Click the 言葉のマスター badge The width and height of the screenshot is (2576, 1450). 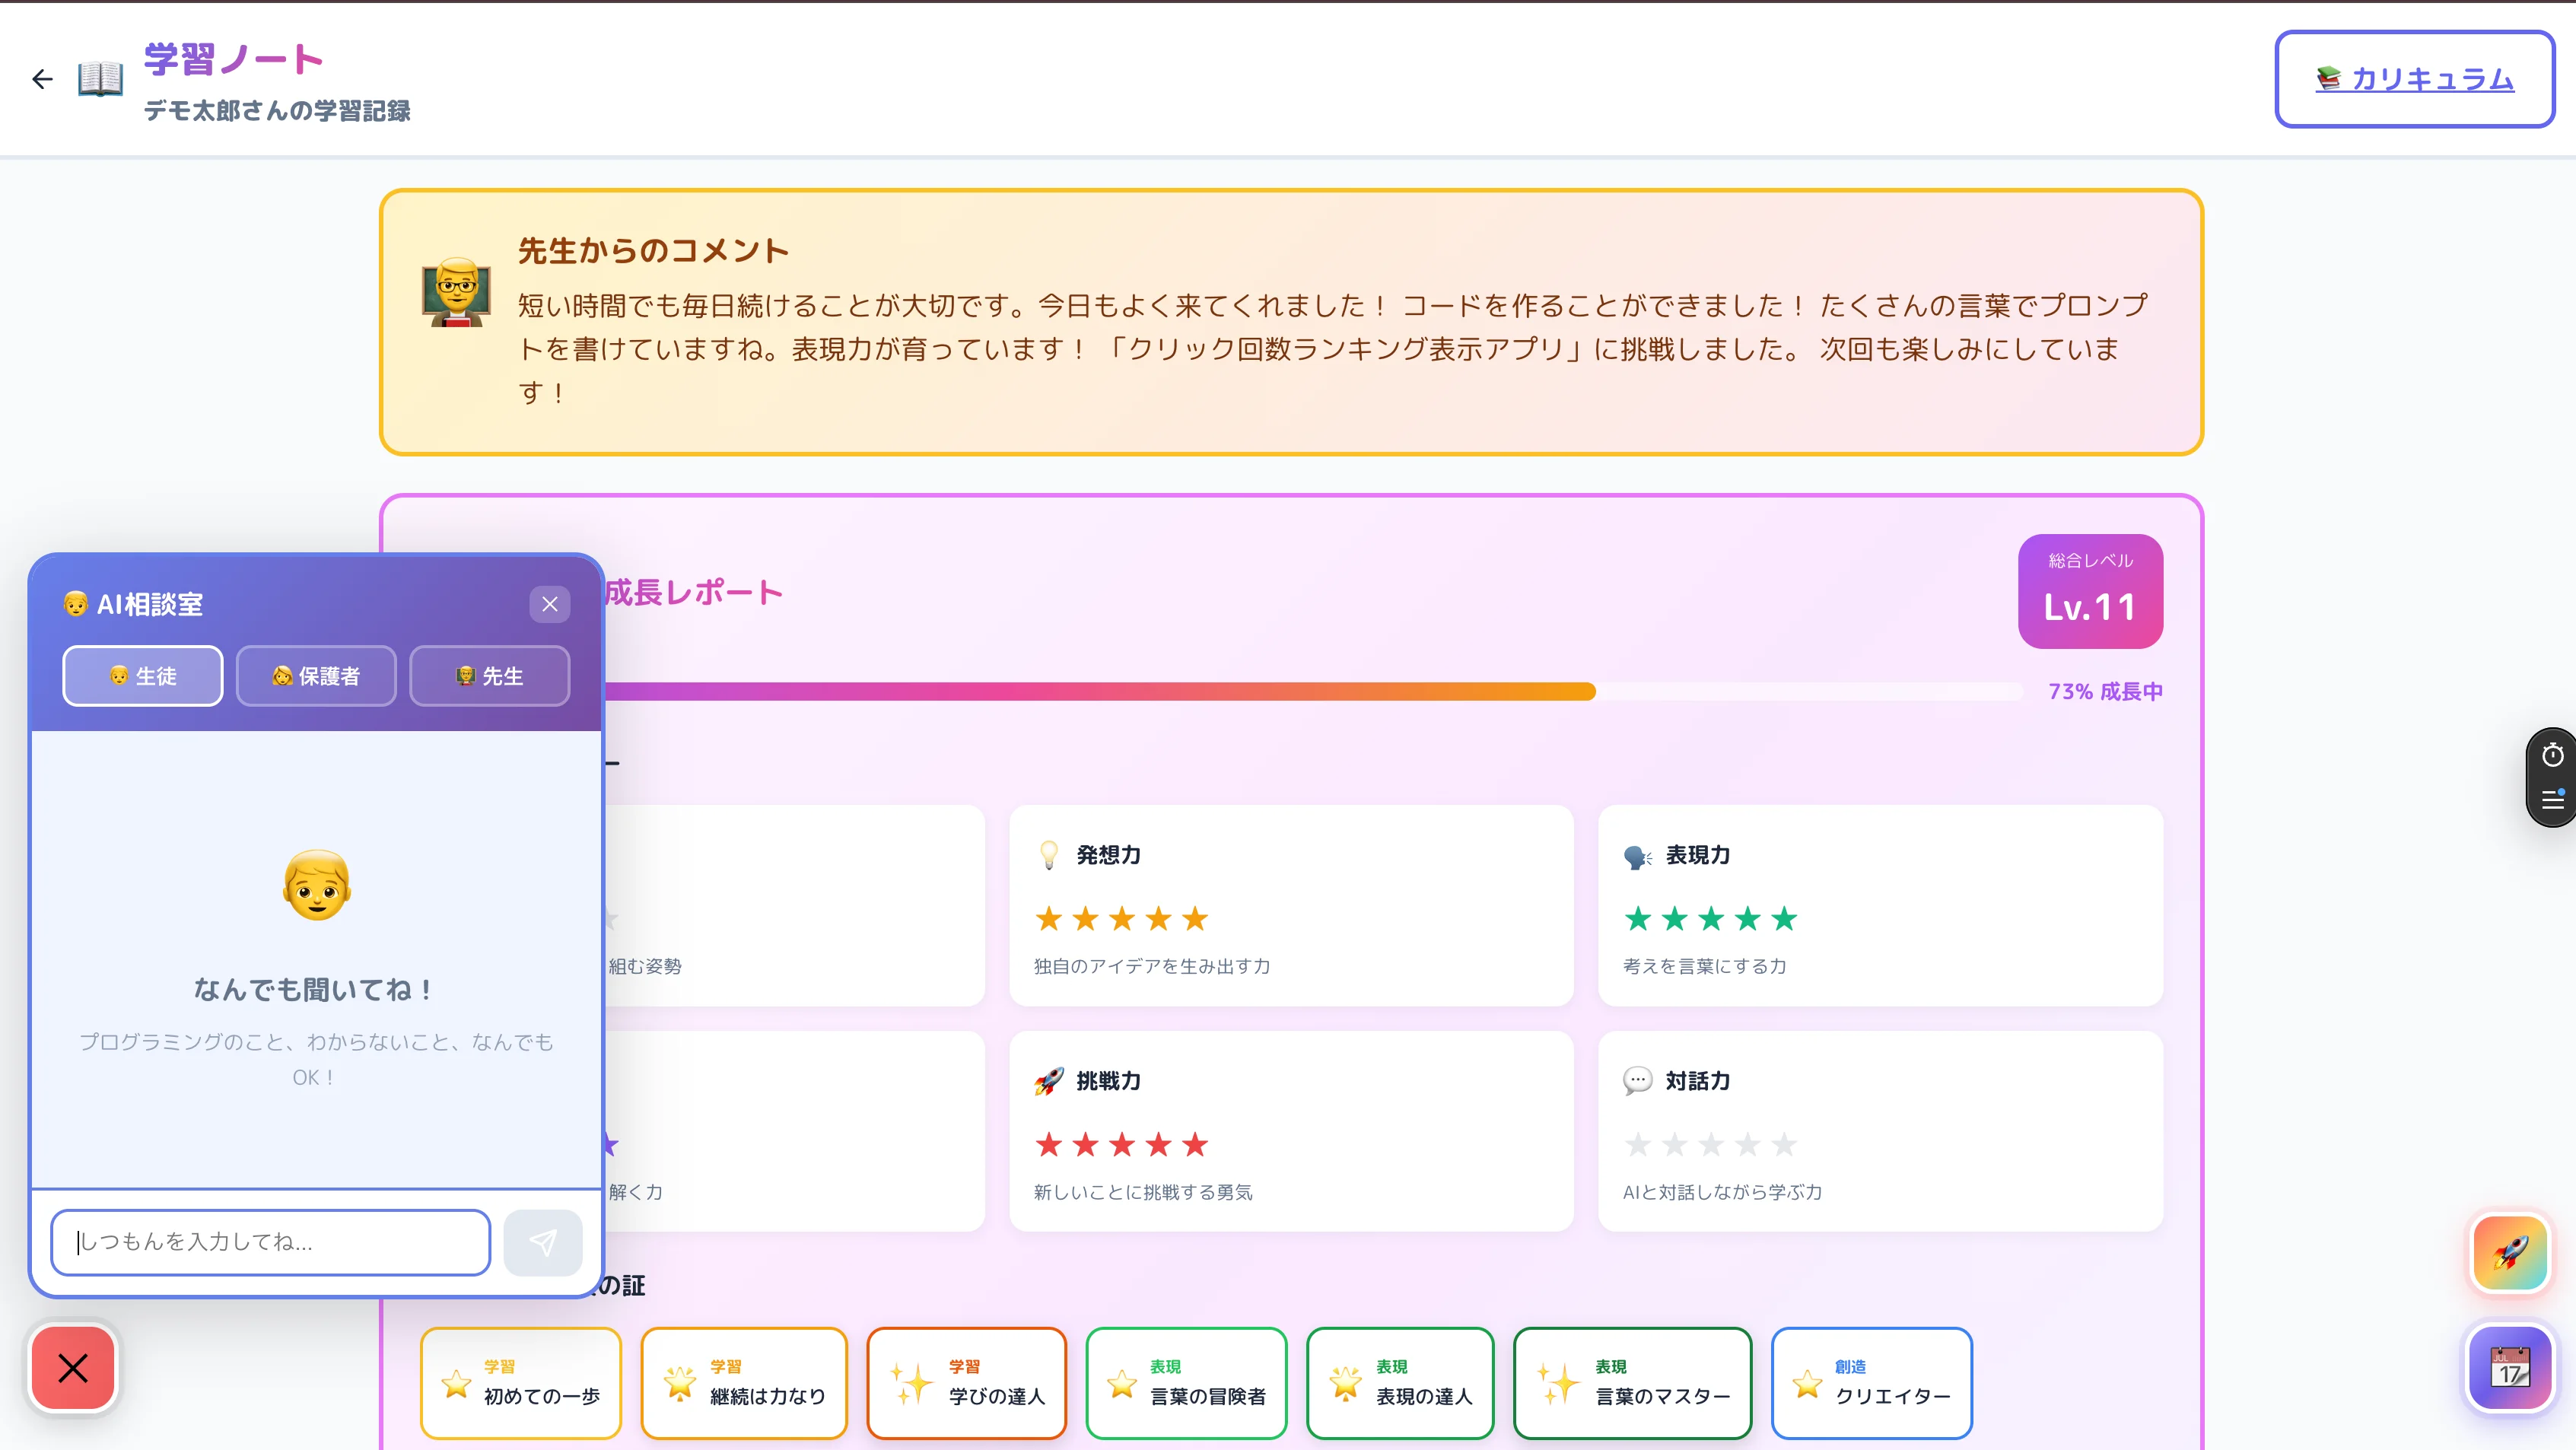click(1632, 1383)
